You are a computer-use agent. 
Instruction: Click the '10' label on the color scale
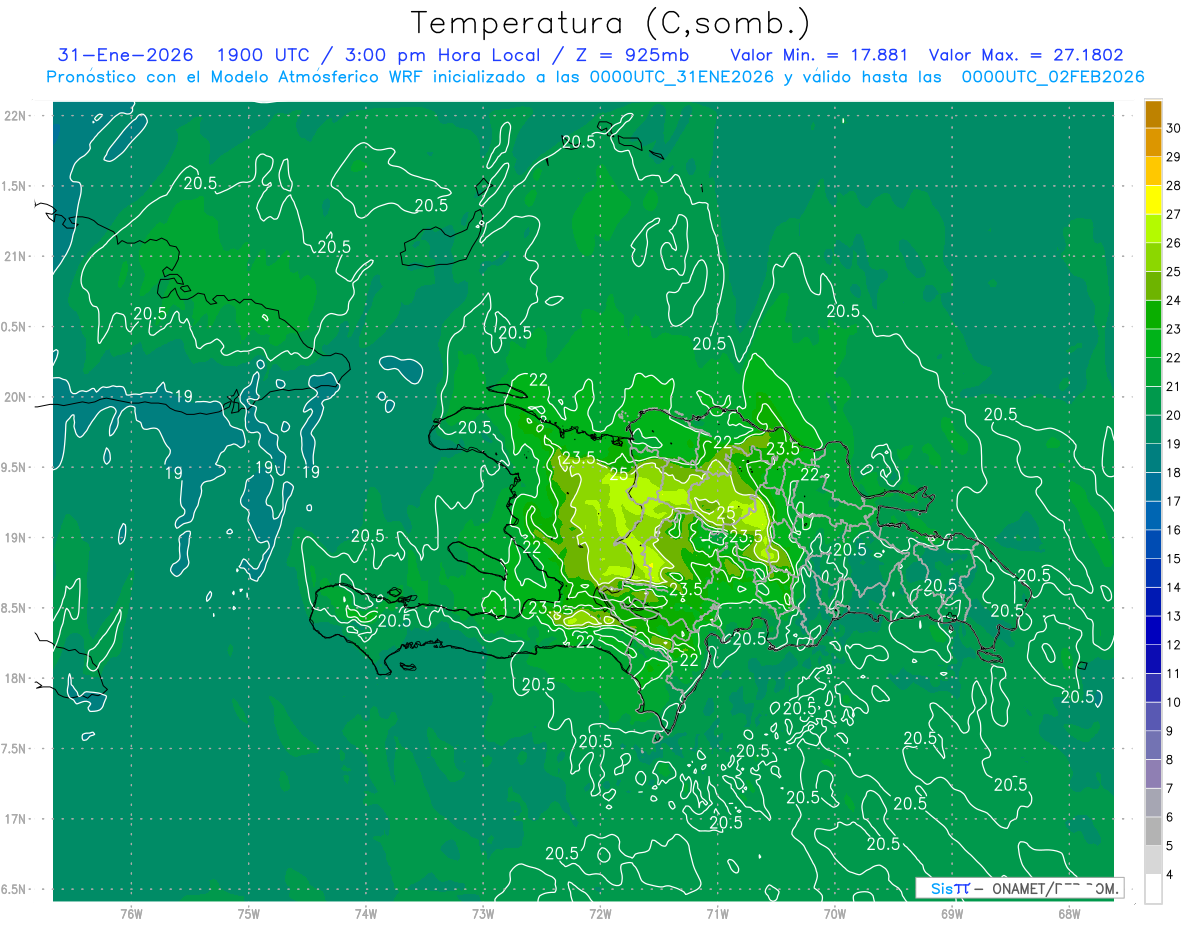(1173, 703)
